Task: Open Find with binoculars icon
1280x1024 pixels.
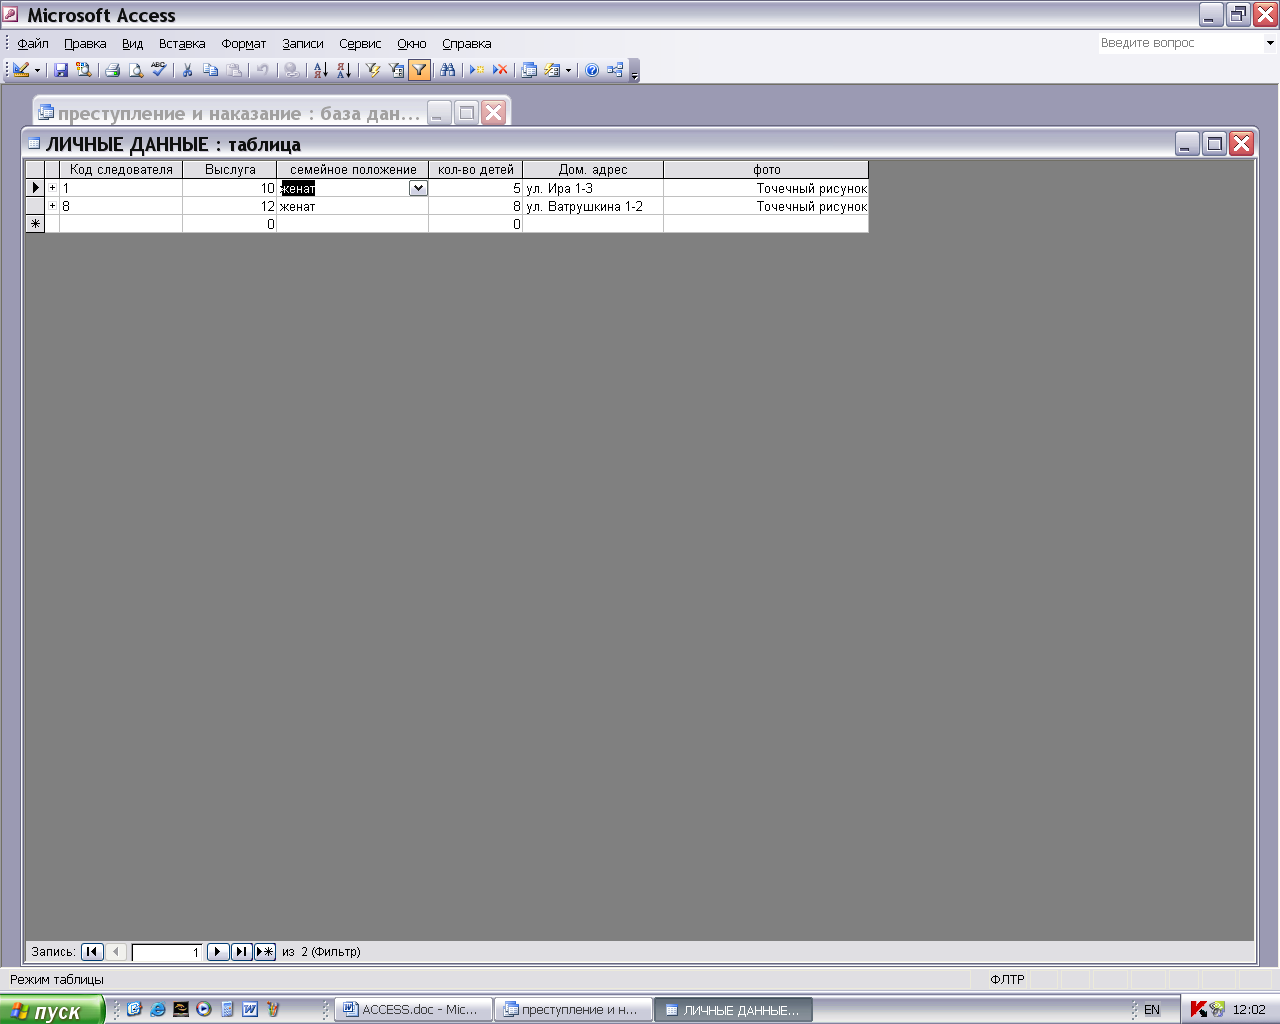Action: pyautogui.click(x=447, y=70)
